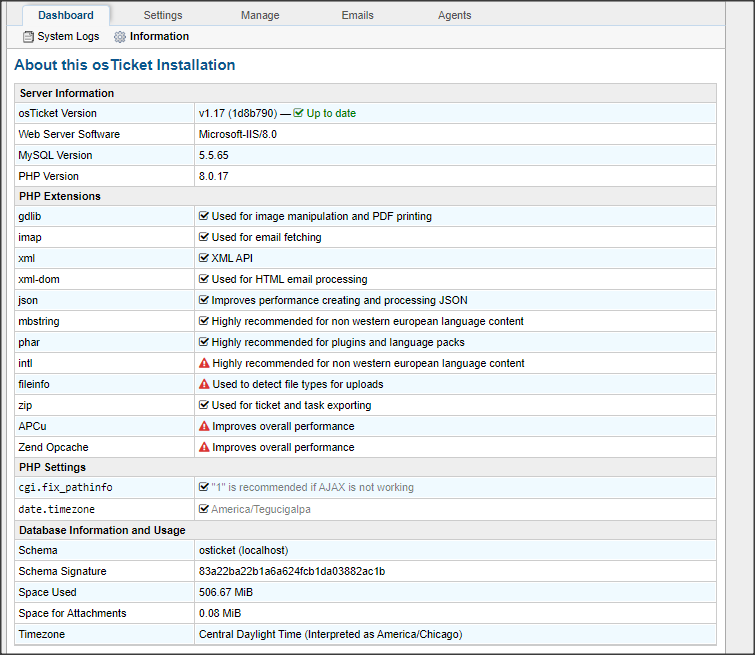Click the green Up to date check icon
The width and height of the screenshot is (755, 655).
pos(299,113)
